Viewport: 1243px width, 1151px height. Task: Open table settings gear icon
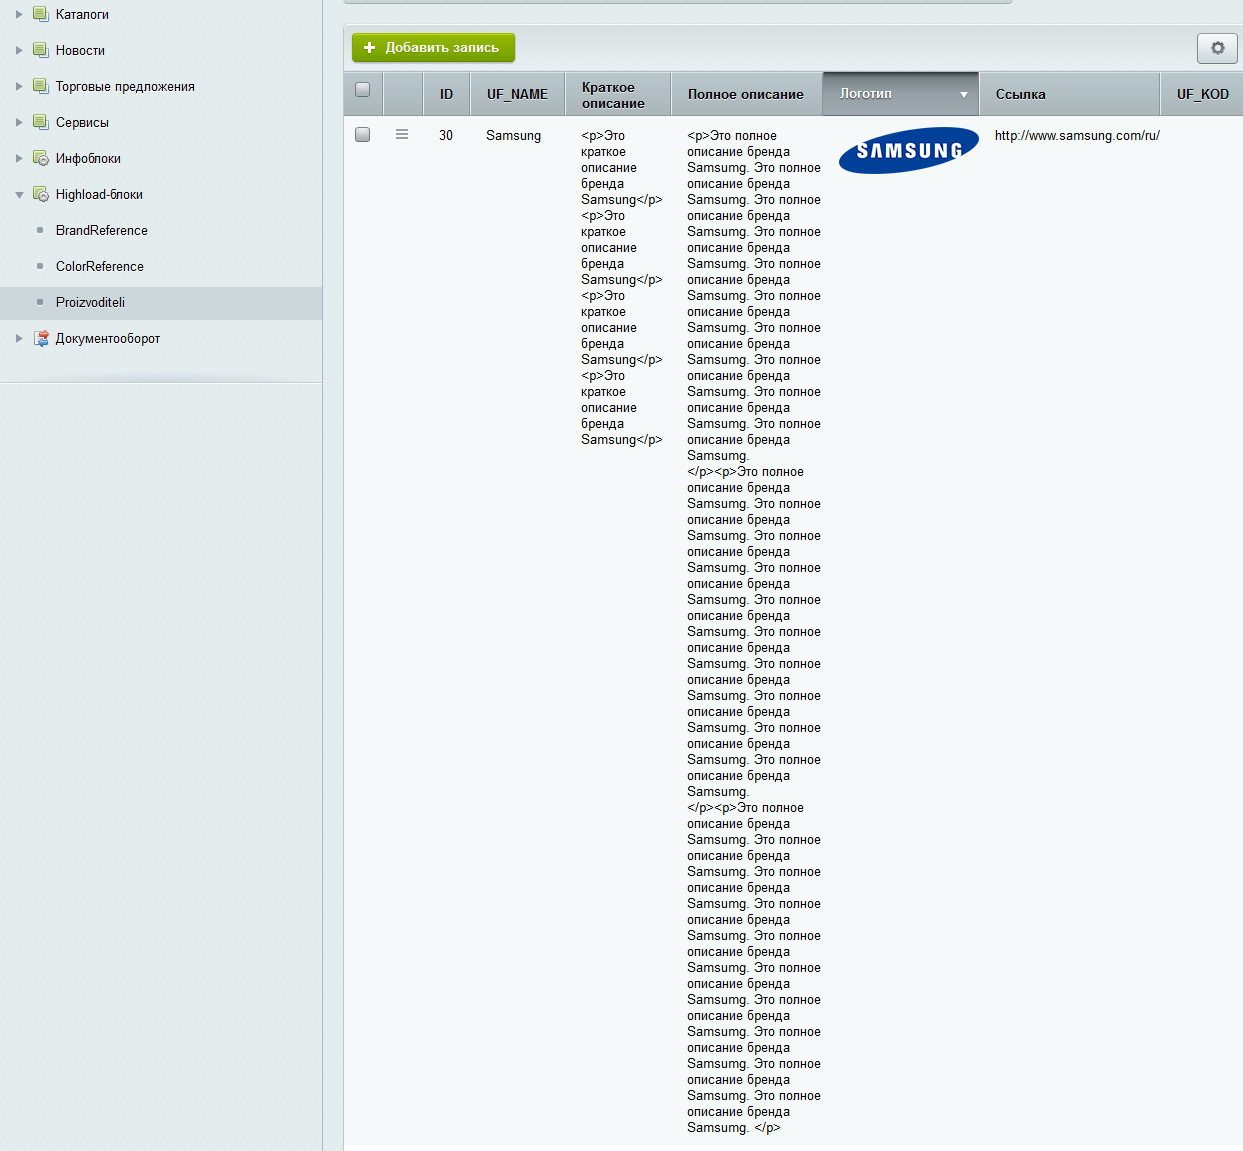(x=1217, y=48)
